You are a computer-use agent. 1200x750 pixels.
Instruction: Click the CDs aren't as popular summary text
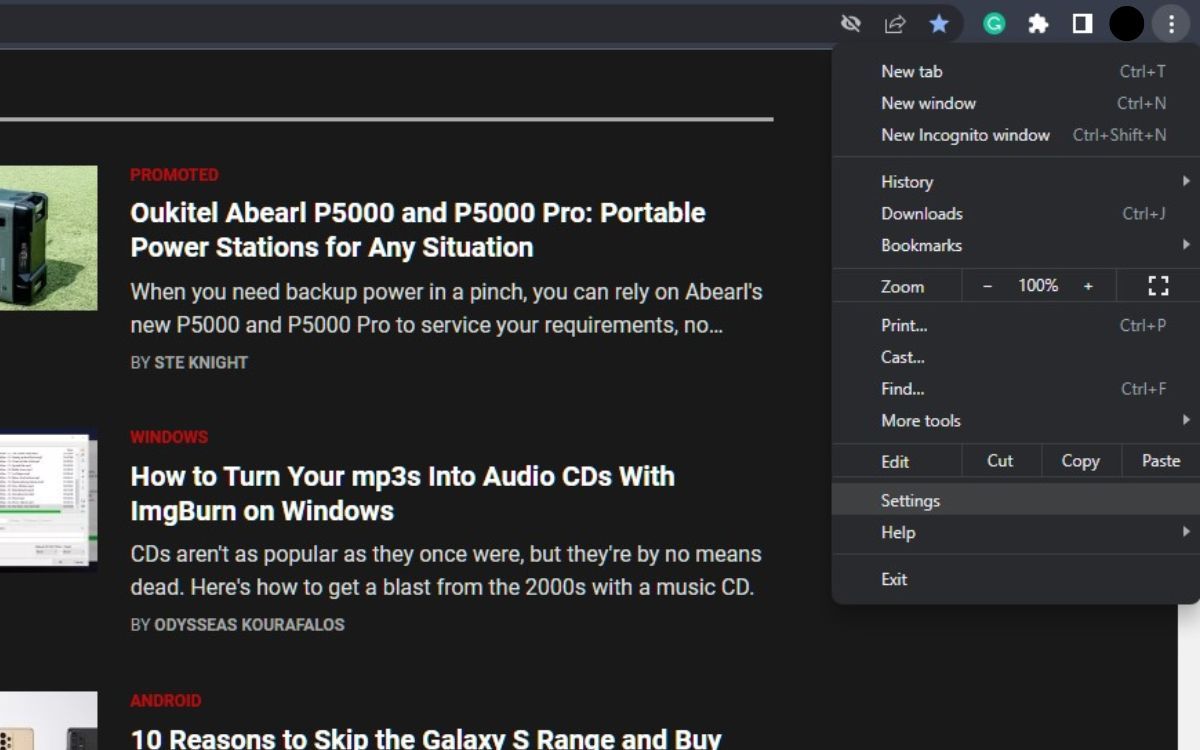click(446, 571)
